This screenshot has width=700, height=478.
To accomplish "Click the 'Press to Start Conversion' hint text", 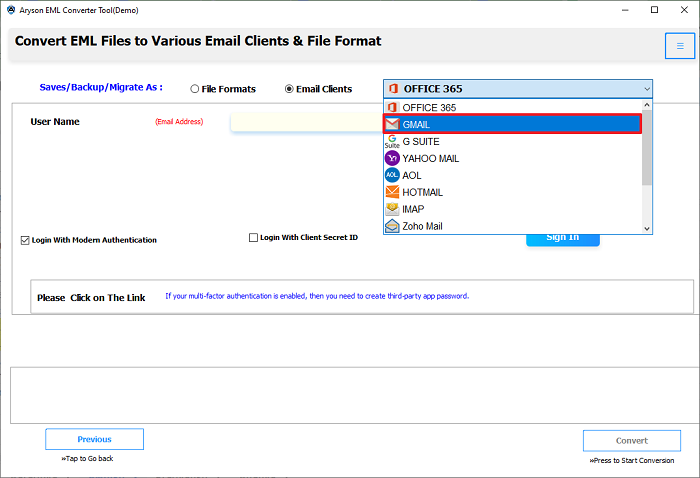I will pos(632,460).
